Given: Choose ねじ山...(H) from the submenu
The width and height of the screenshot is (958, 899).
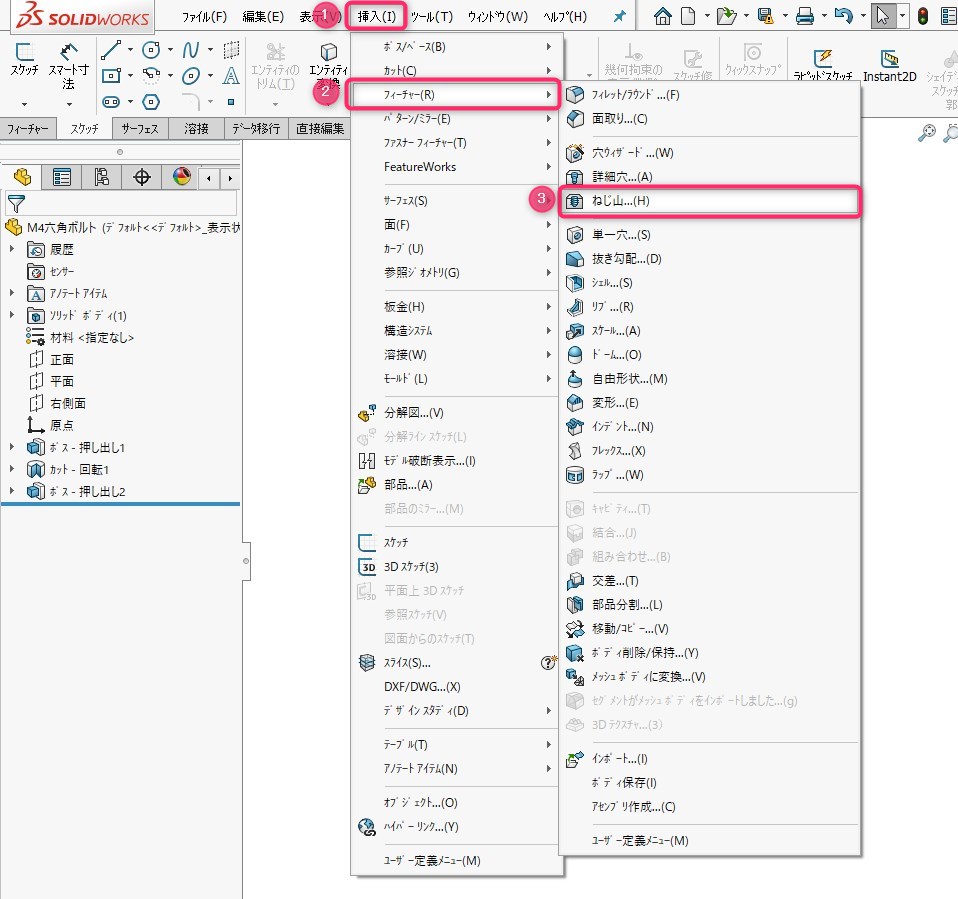Looking at the screenshot, I should coord(620,201).
